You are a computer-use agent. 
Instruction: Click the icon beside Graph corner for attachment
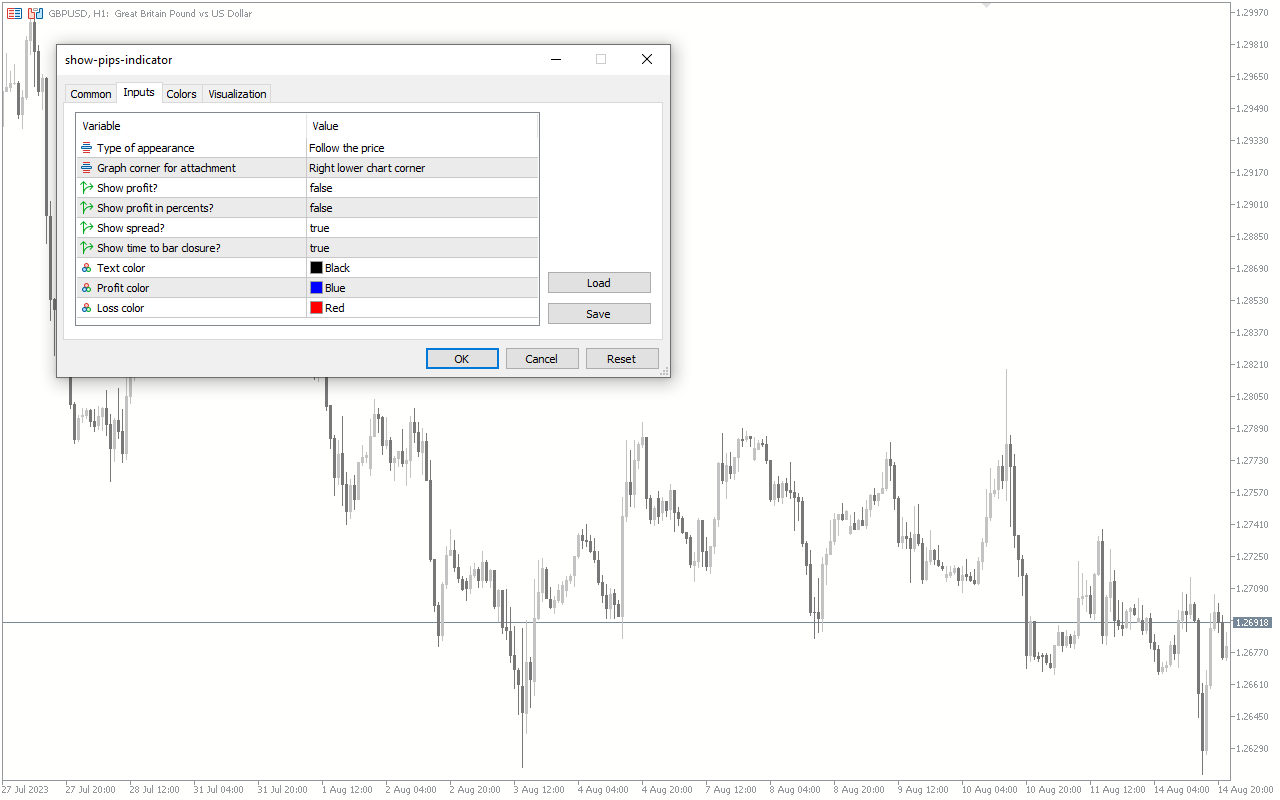87,168
